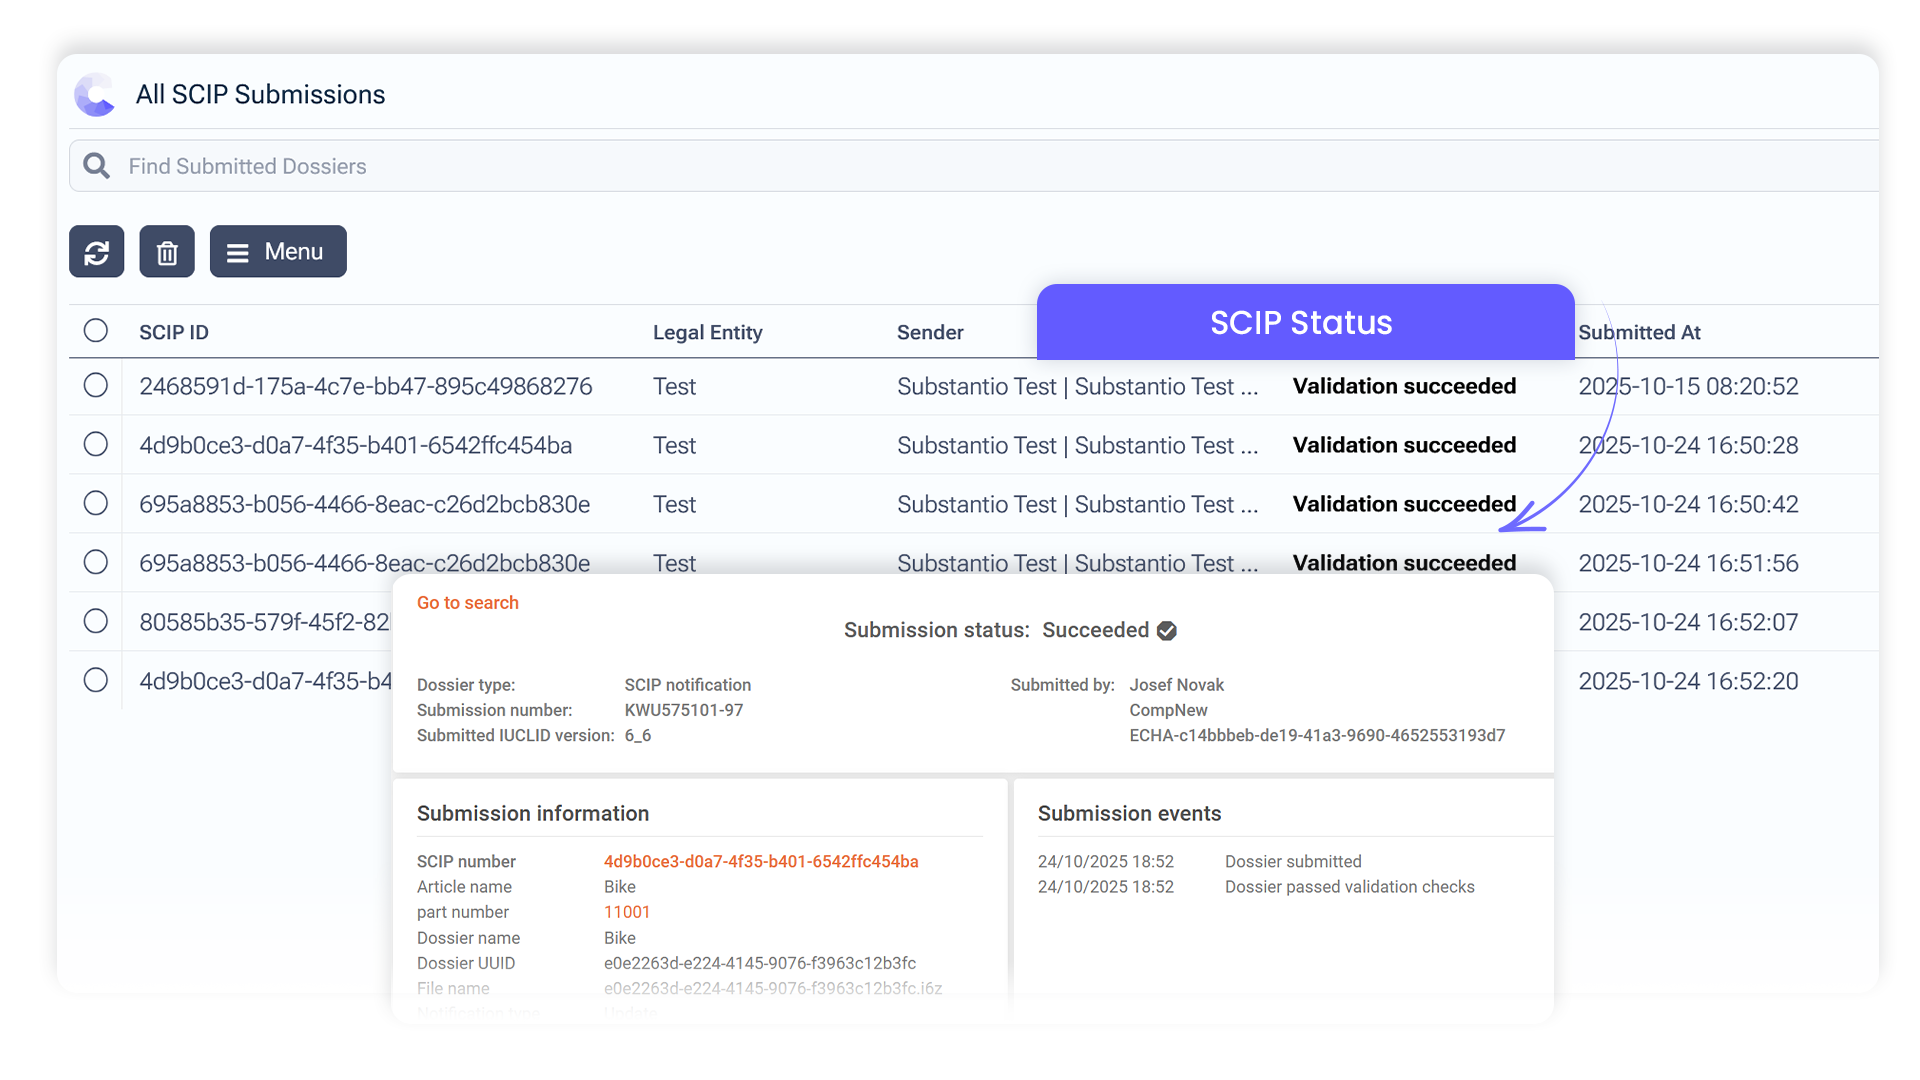Click the Submitted At column header
This screenshot has height=1080, width=1920.
coord(1639,332)
